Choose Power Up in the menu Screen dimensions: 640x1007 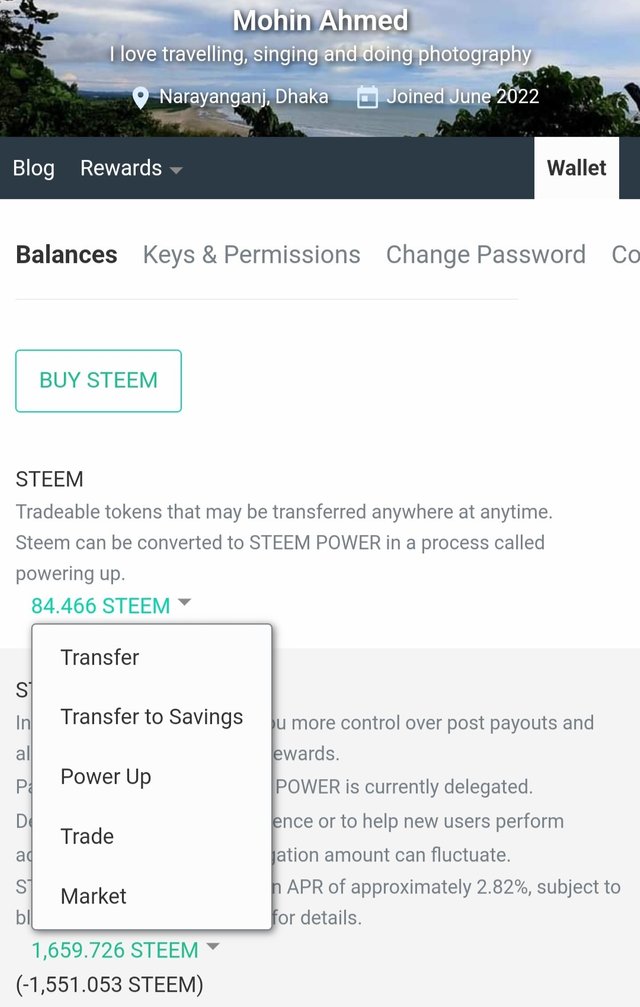click(x=106, y=777)
